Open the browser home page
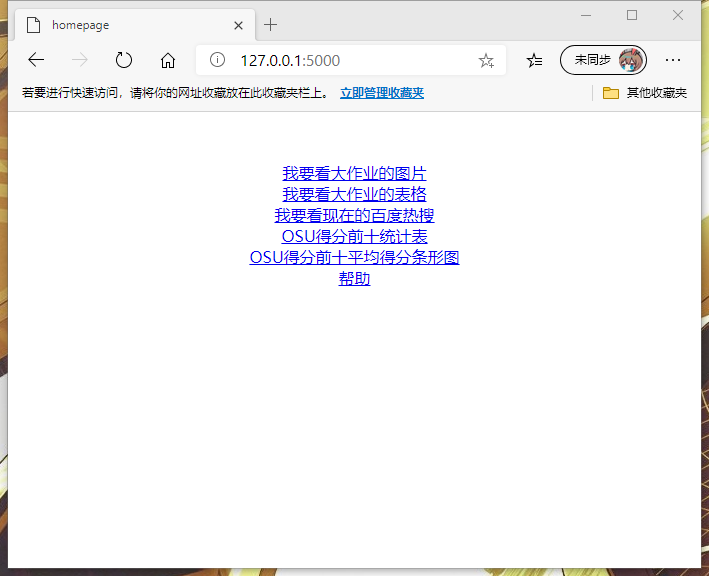Viewport: 709px width, 576px height. pyautogui.click(x=168, y=60)
